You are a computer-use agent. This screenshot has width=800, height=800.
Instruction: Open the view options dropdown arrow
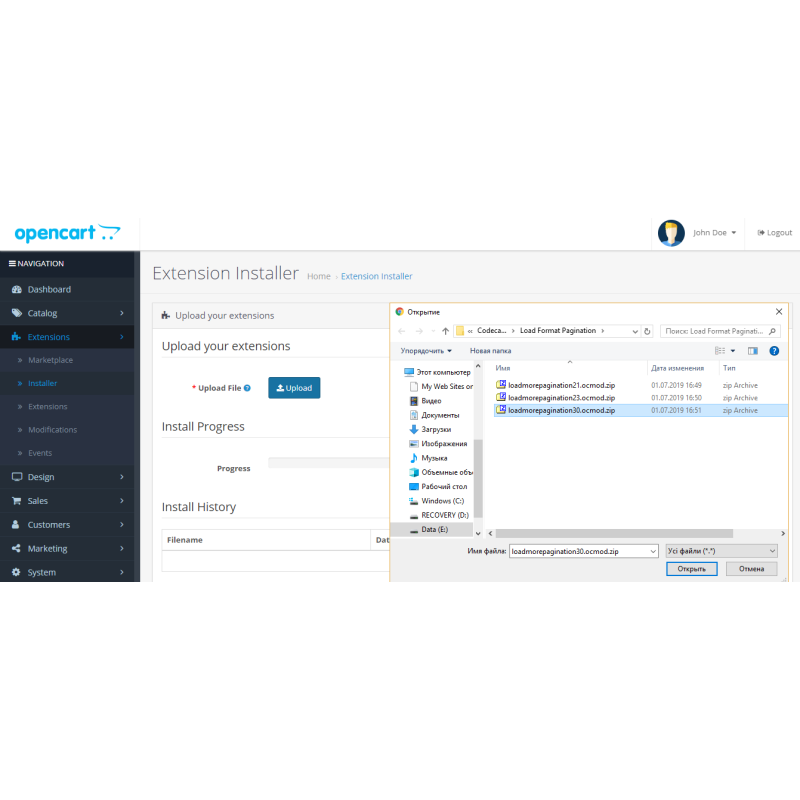tap(733, 351)
